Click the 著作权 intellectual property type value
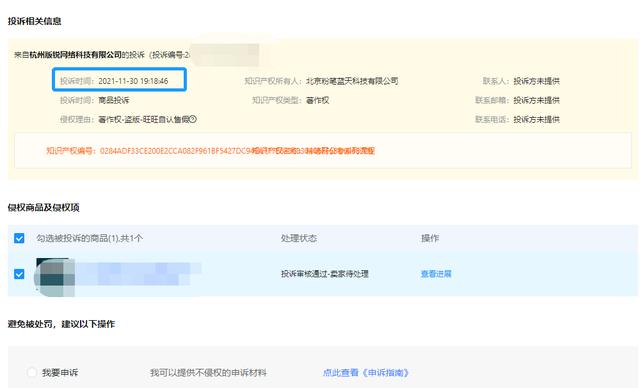 point(318,100)
